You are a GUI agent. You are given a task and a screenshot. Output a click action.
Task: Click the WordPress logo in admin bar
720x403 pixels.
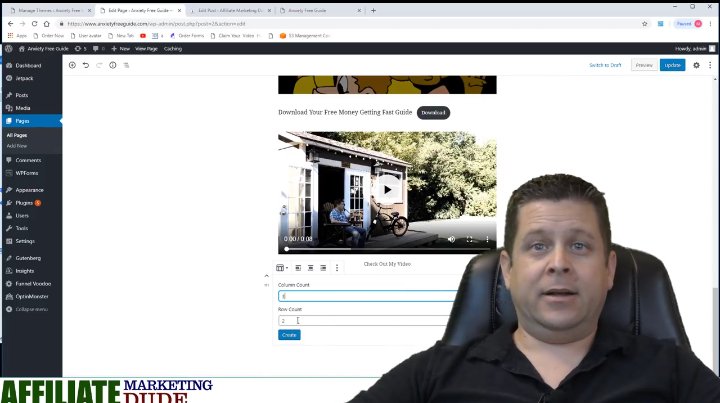click(9, 49)
